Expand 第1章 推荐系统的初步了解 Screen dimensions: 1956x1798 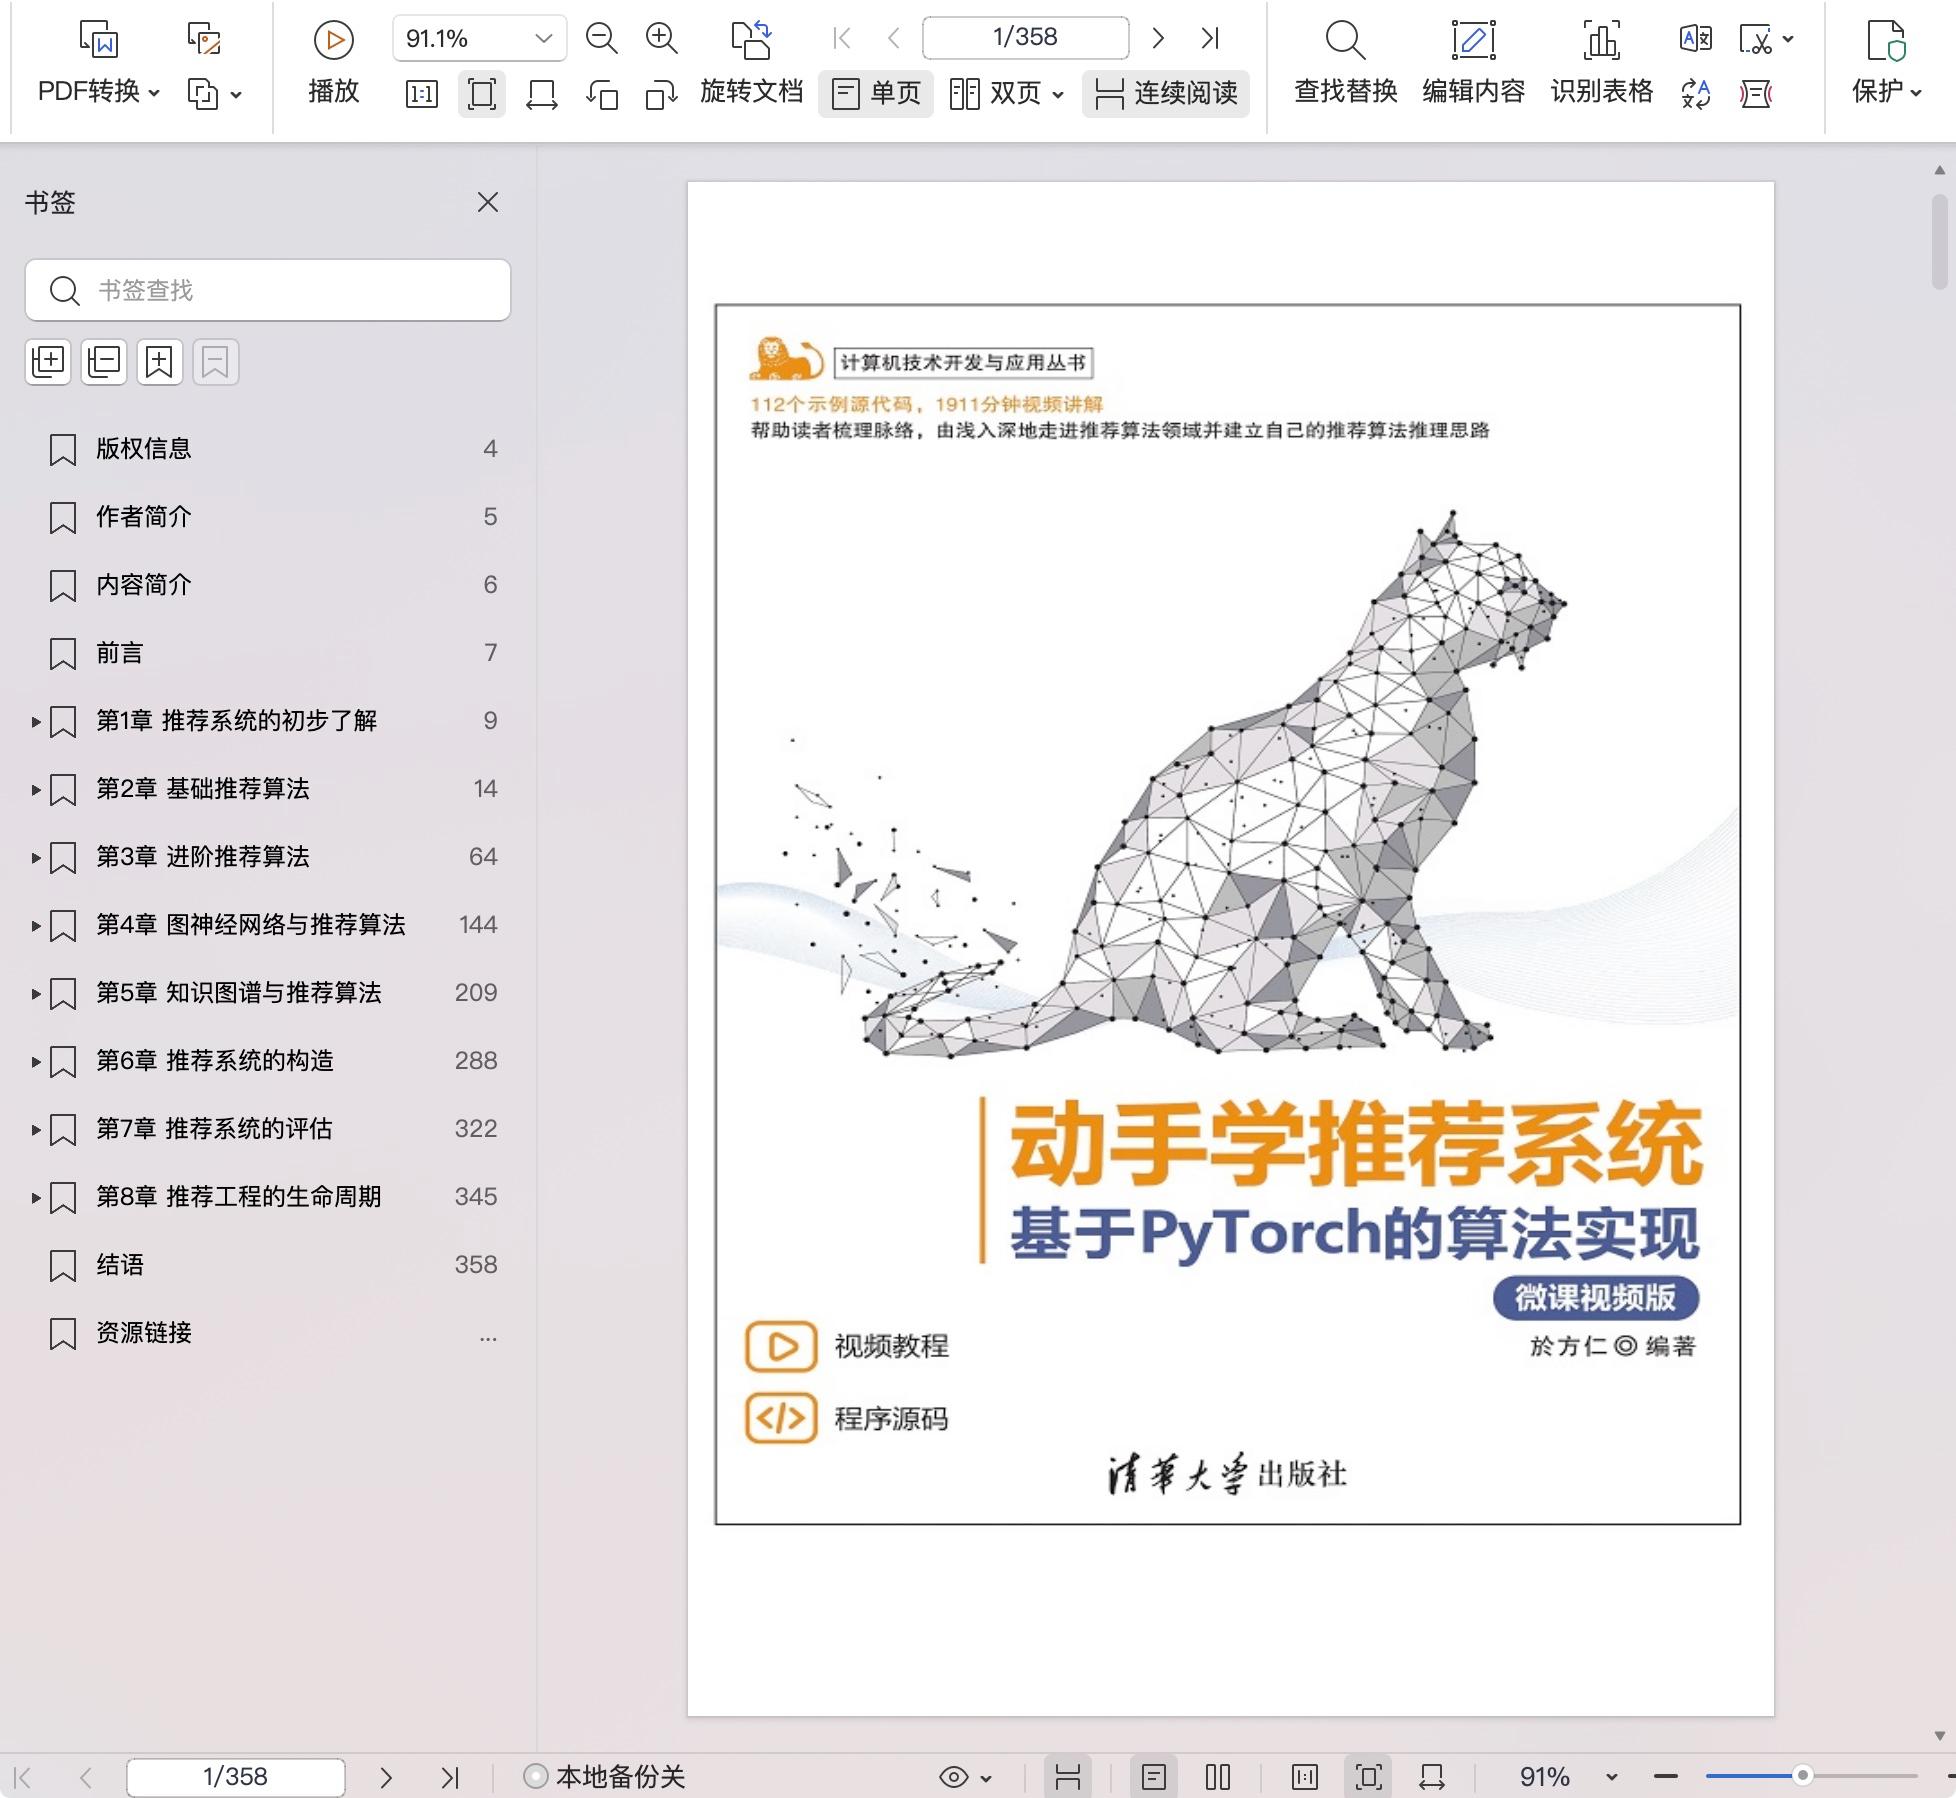(x=36, y=722)
